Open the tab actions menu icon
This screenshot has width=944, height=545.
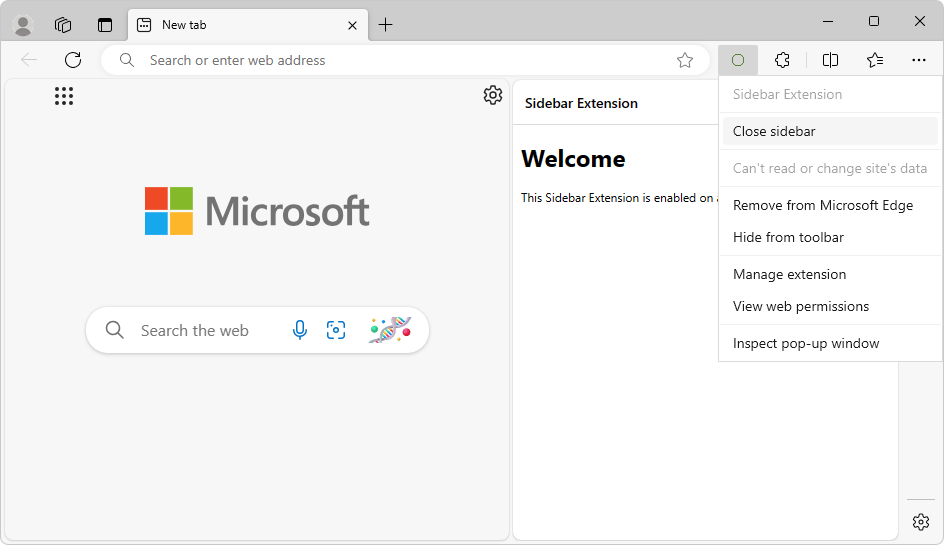click(105, 25)
